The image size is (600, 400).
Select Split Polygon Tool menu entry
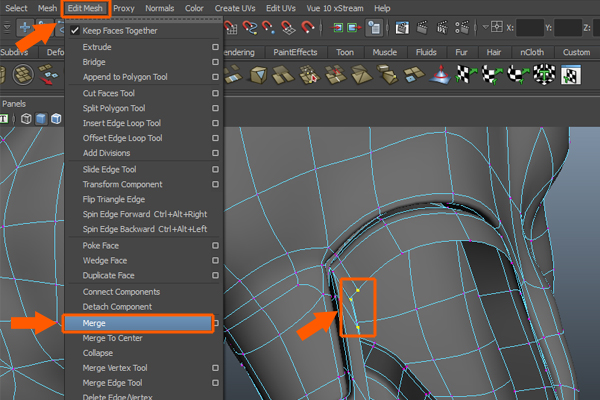point(114,108)
